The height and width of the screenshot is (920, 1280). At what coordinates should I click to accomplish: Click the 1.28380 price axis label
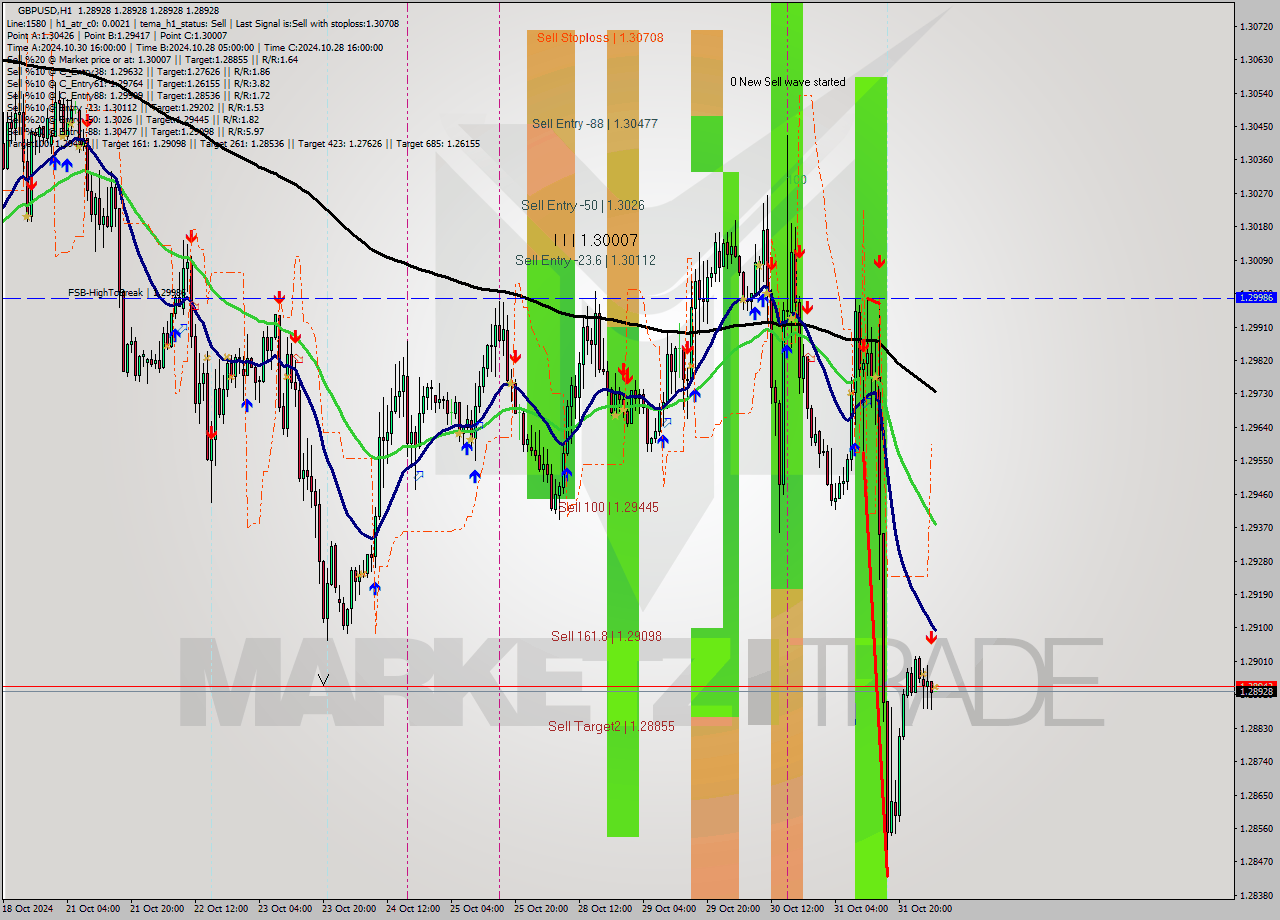tap(1256, 896)
